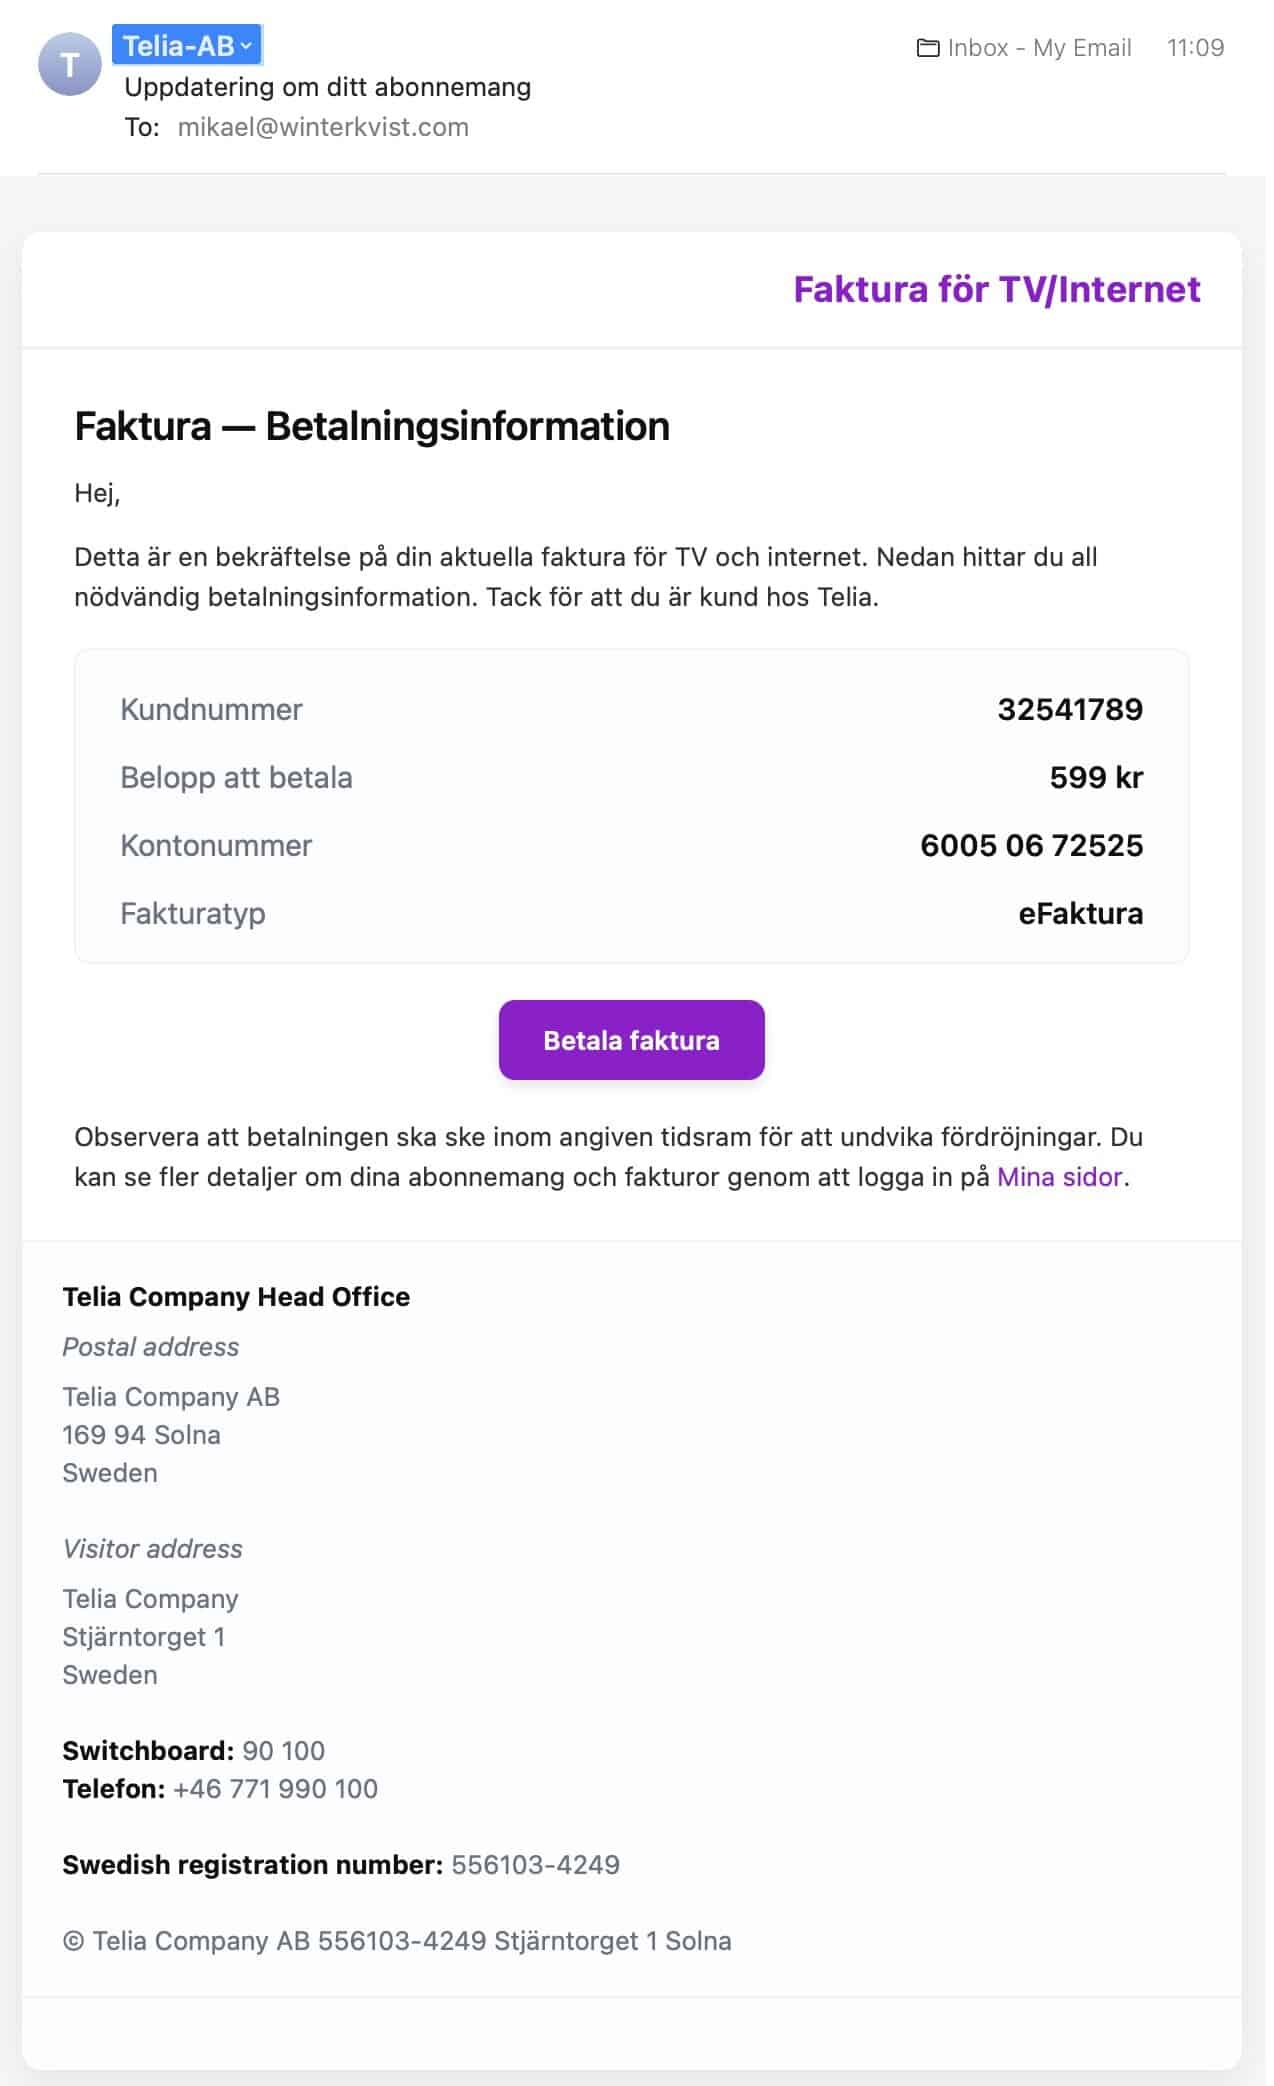Click the Switchboard number 90 100
This screenshot has height=2086, width=1274.
(x=283, y=1751)
